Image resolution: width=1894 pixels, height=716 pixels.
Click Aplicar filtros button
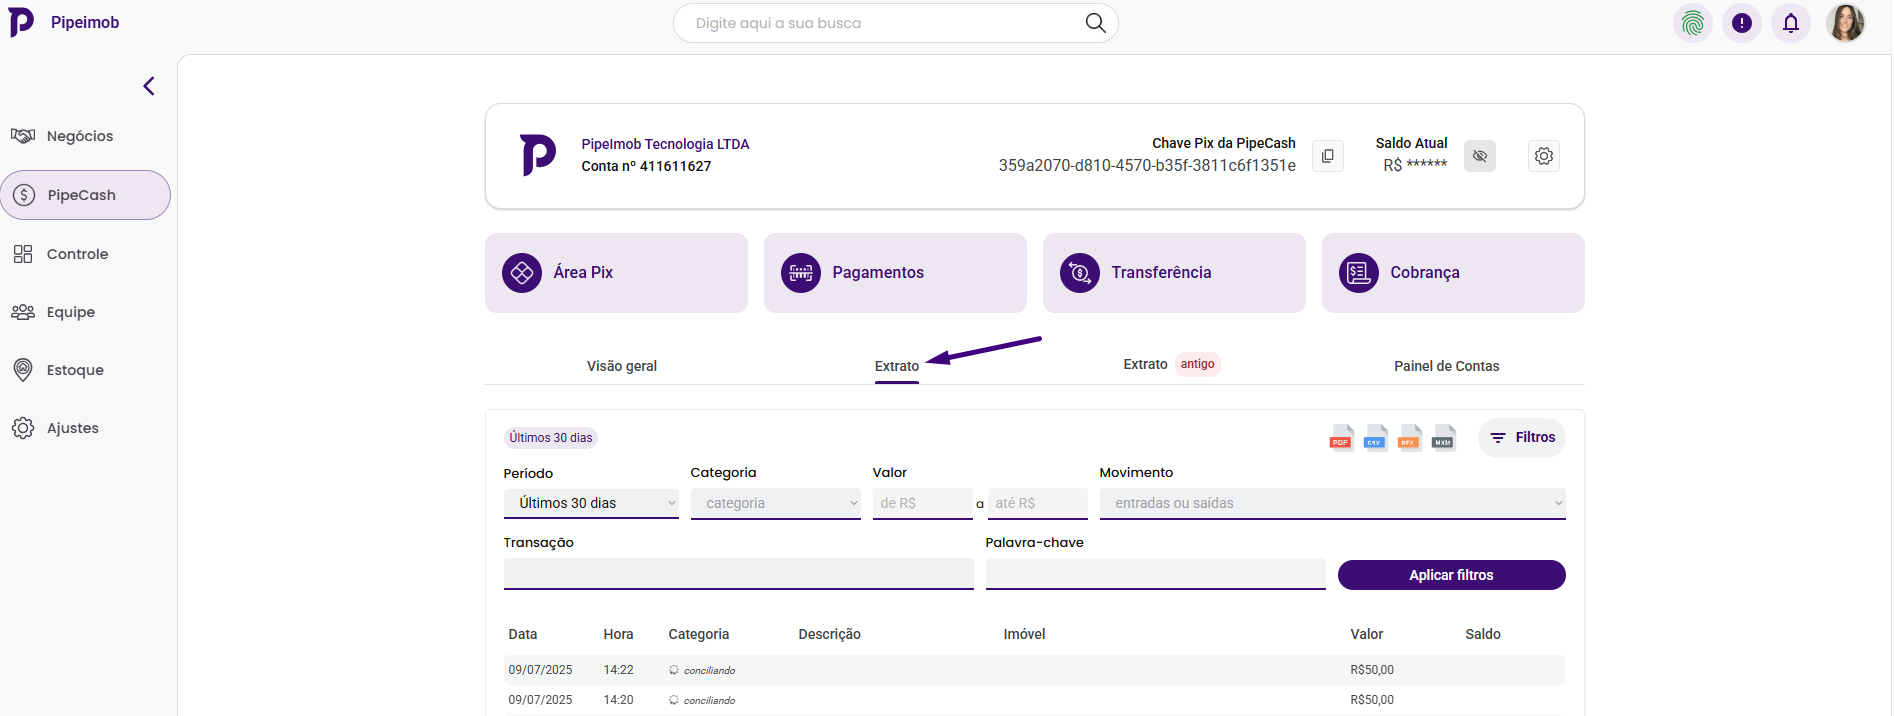1451,575
